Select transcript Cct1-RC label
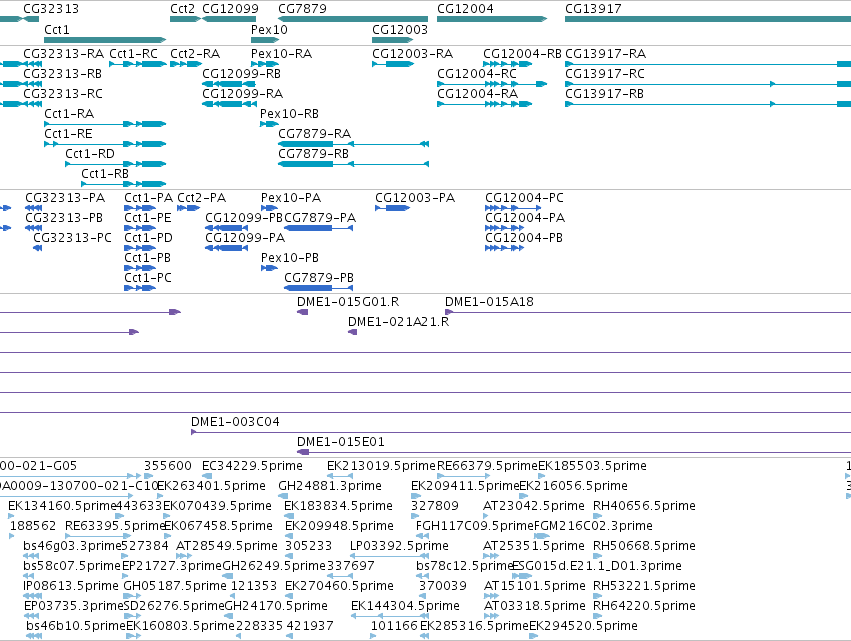This screenshot has width=851, height=641. click(x=134, y=54)
